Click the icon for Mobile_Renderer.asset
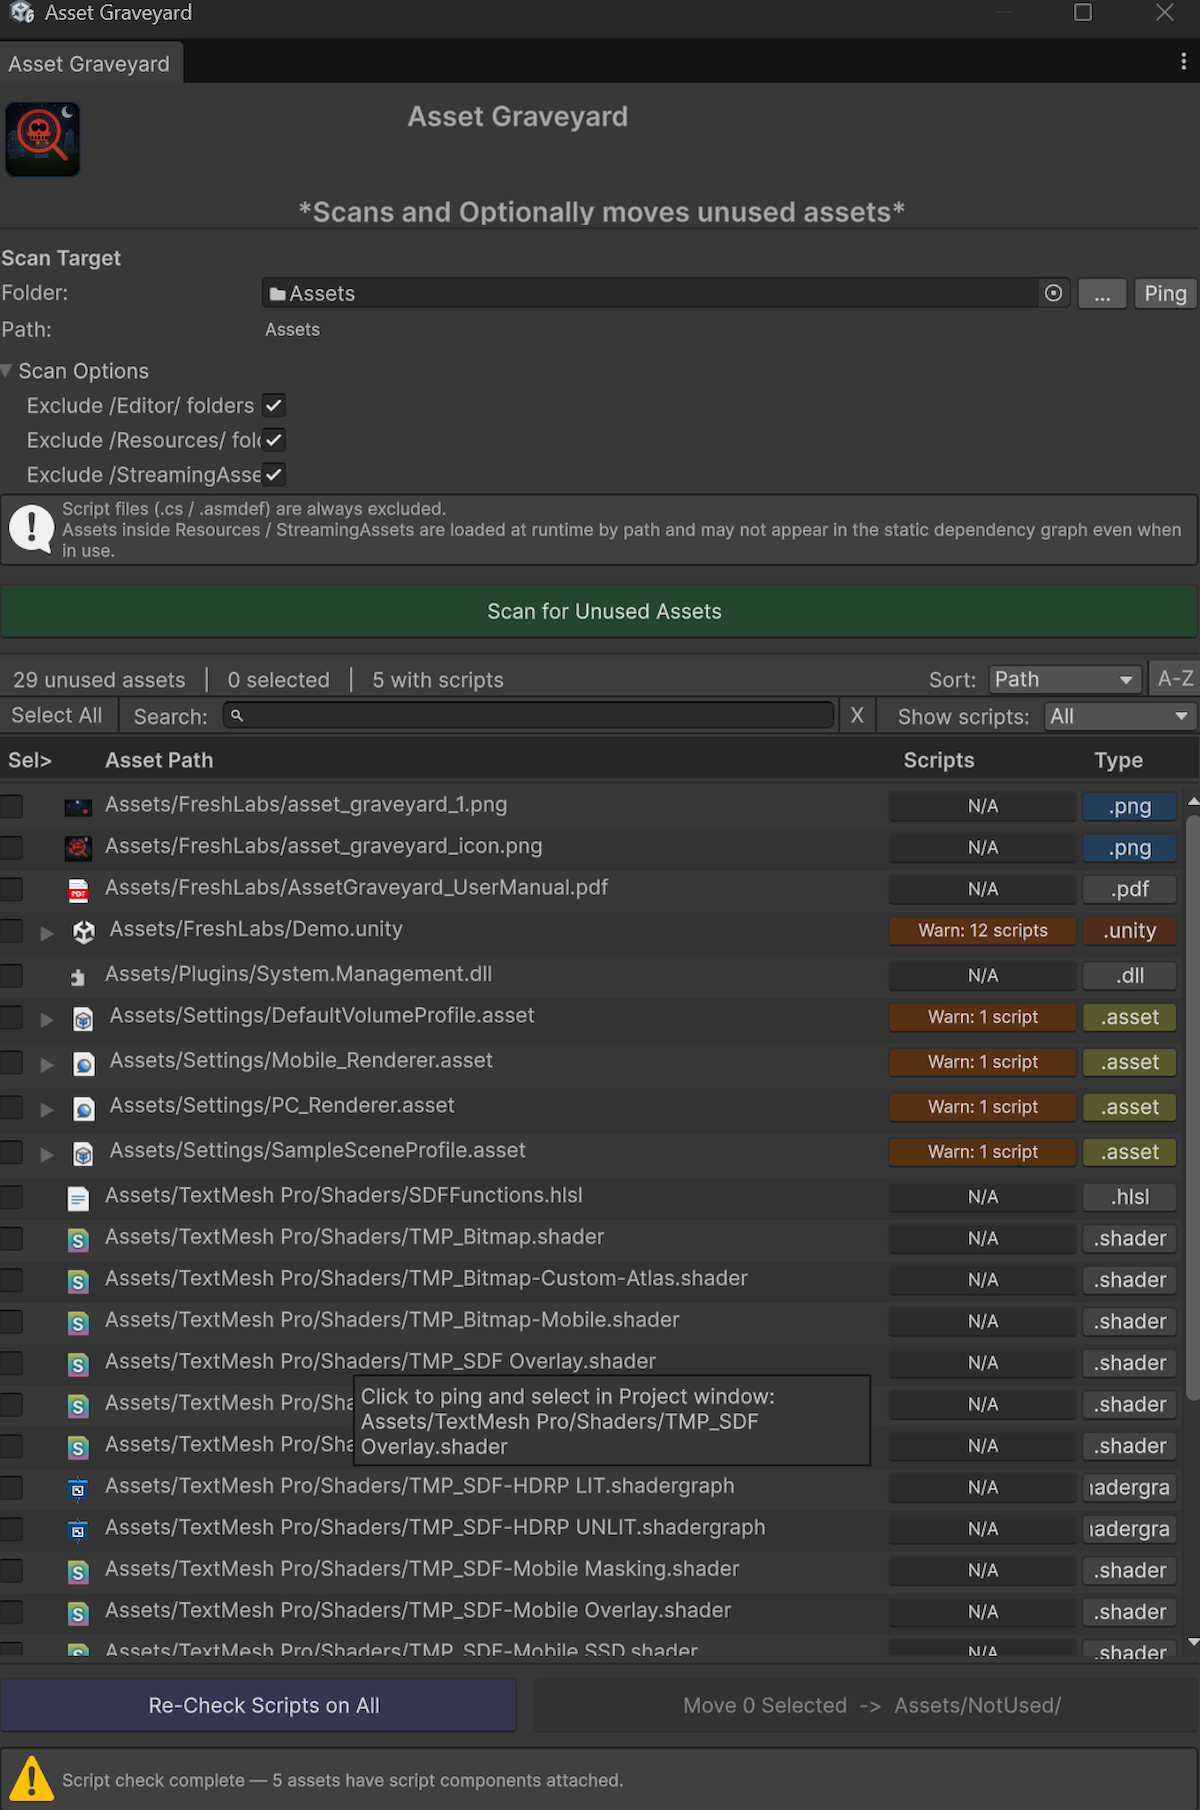 [84, 1064]
